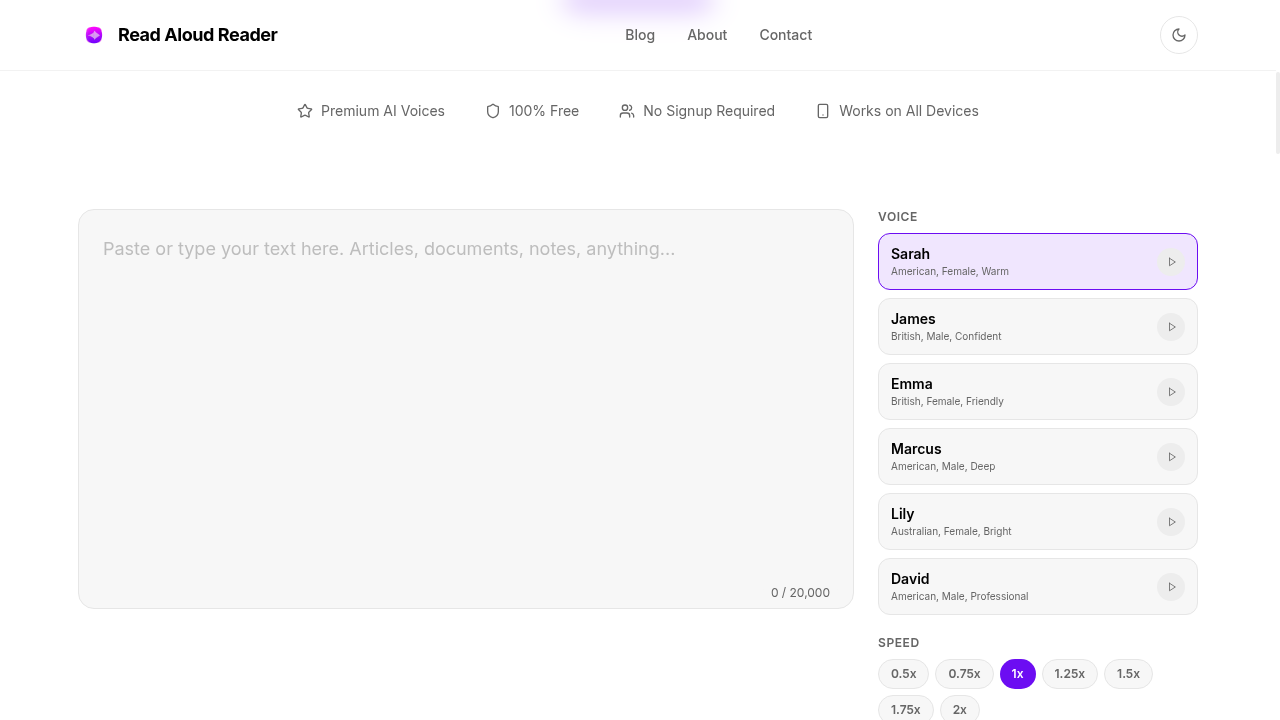Click the phone icon beside Works on All Devices

[x=823, y=111]
